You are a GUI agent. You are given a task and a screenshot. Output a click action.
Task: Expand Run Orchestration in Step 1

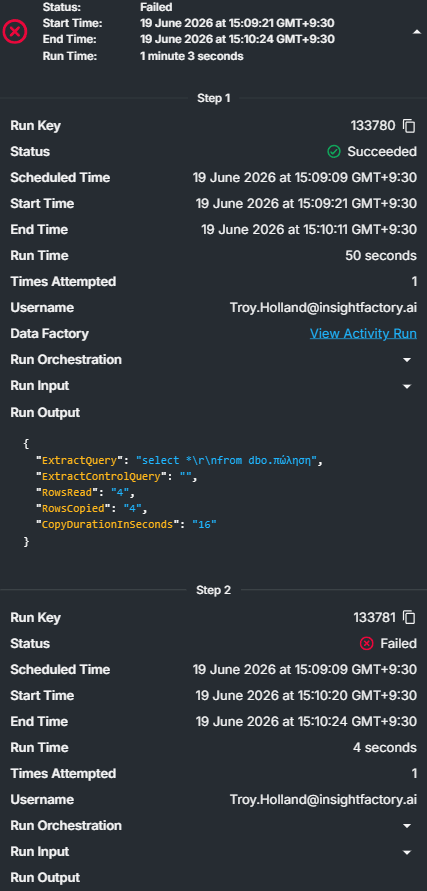(407, 360)
